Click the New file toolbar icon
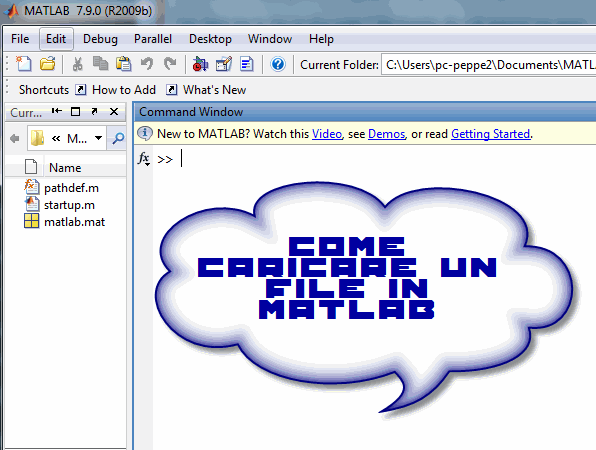The height and width of the screenshot is (450, 596). (x=24, y=64)
